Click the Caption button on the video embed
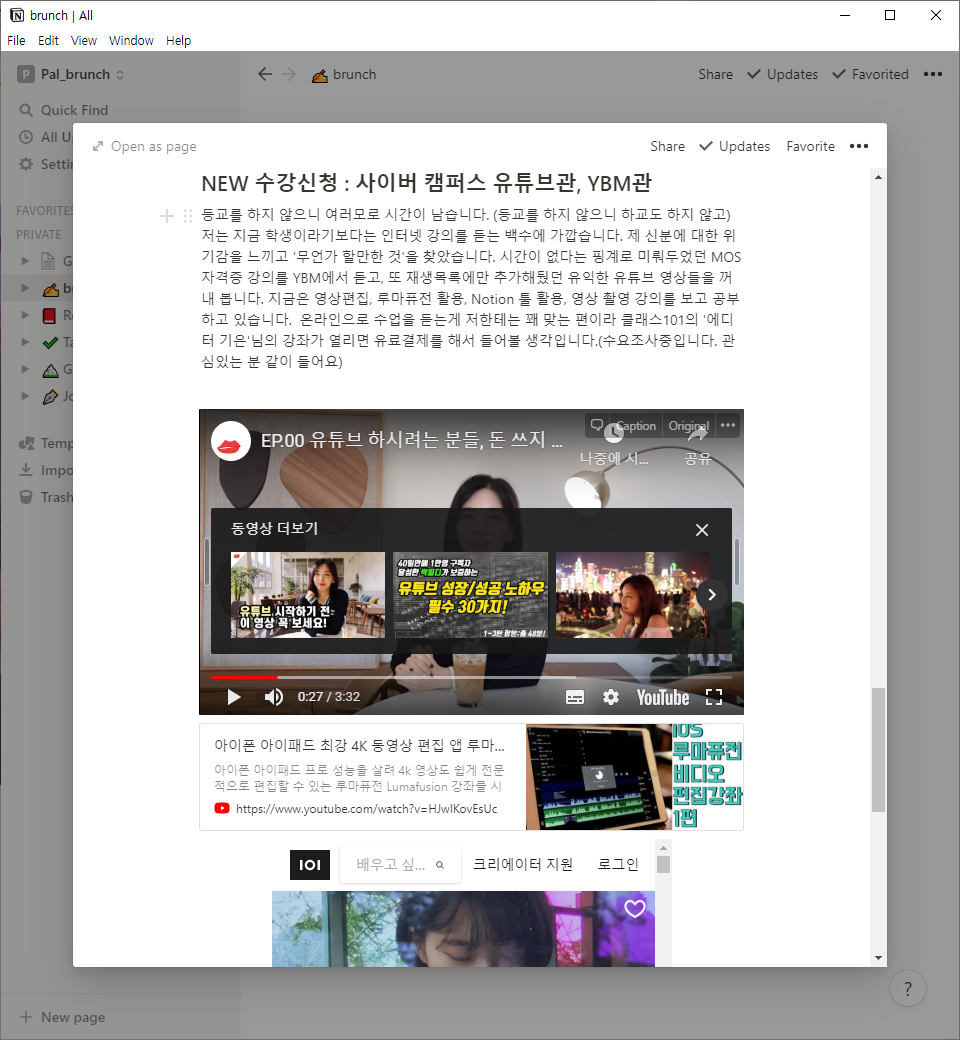 (x=636, y=426)
